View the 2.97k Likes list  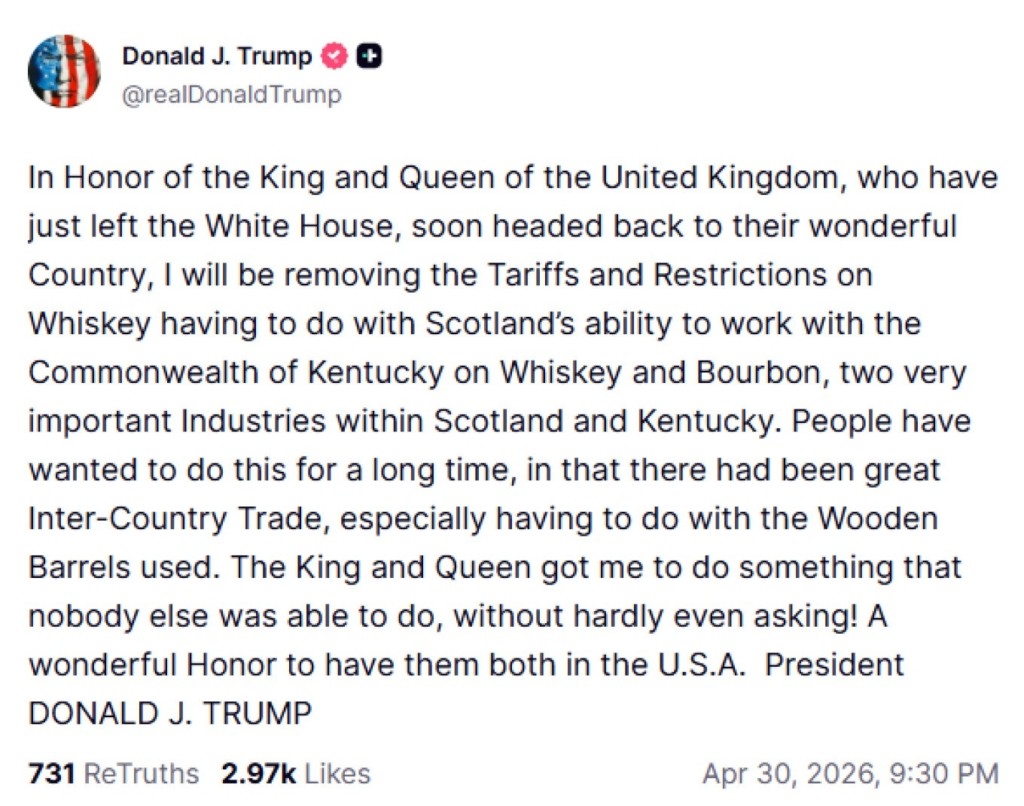[x=294, y=773]
